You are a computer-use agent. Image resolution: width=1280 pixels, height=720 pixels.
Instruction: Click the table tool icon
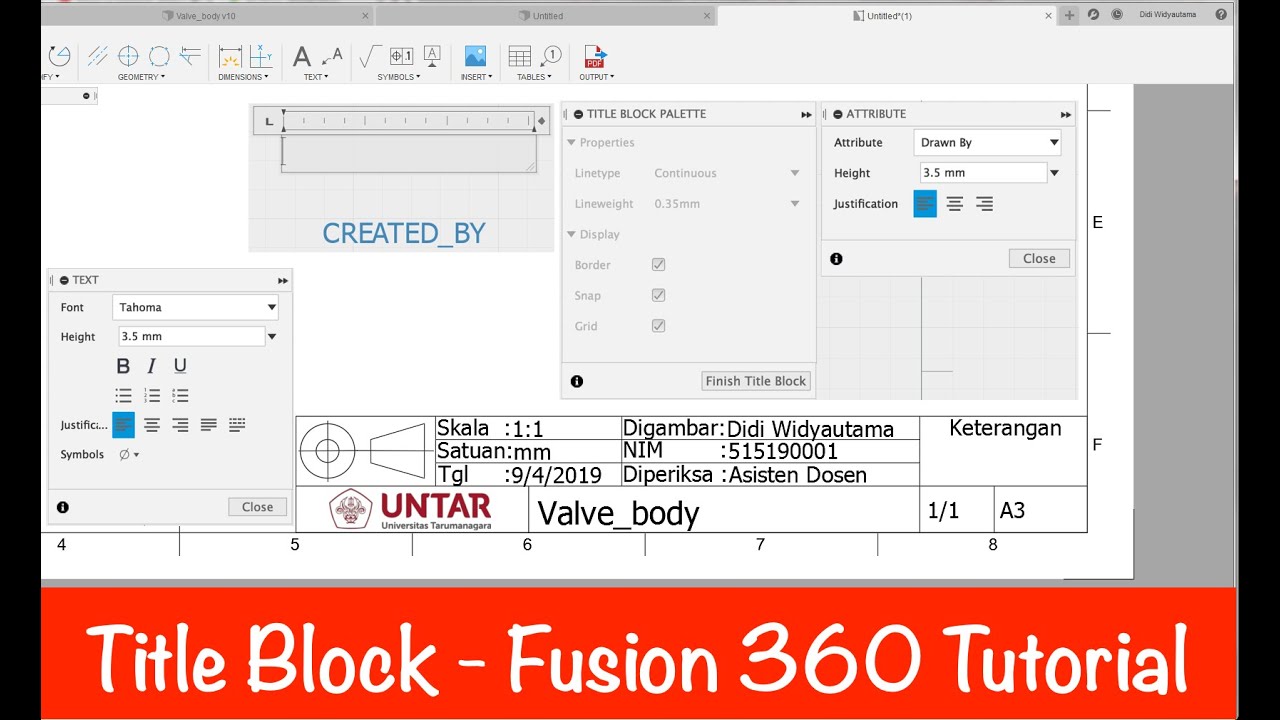520,56
